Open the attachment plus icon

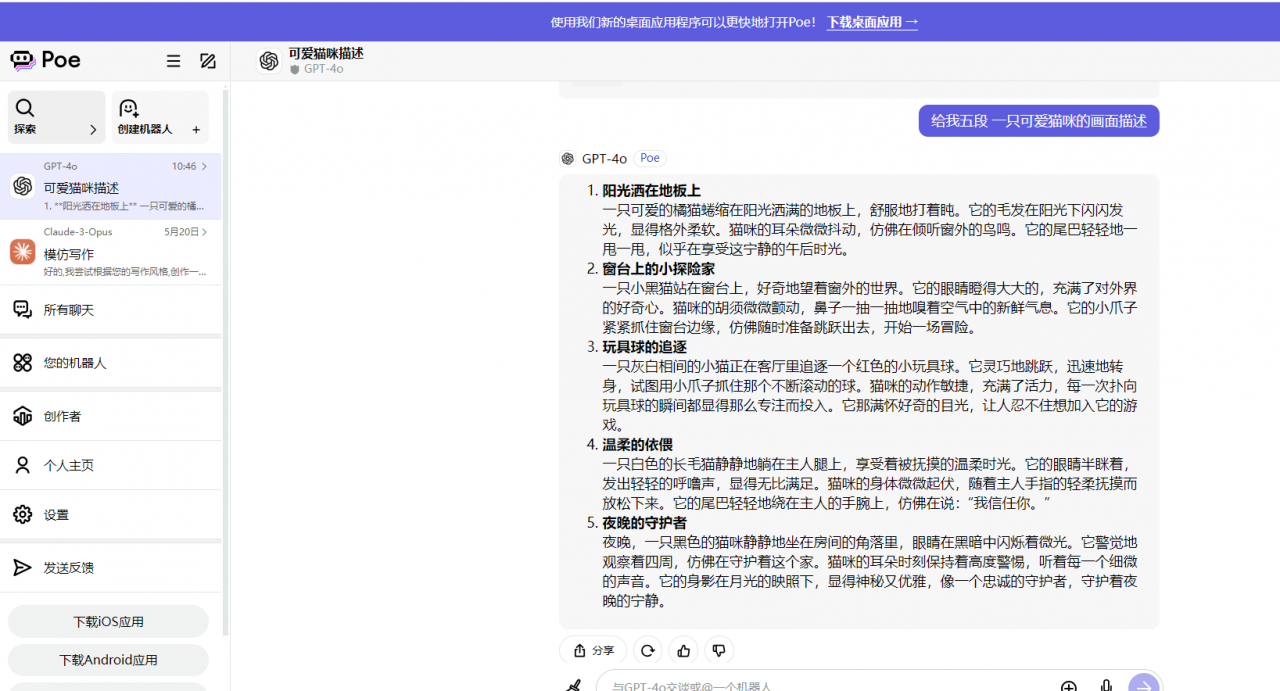pyautogui.click(x=1069, y=687)
